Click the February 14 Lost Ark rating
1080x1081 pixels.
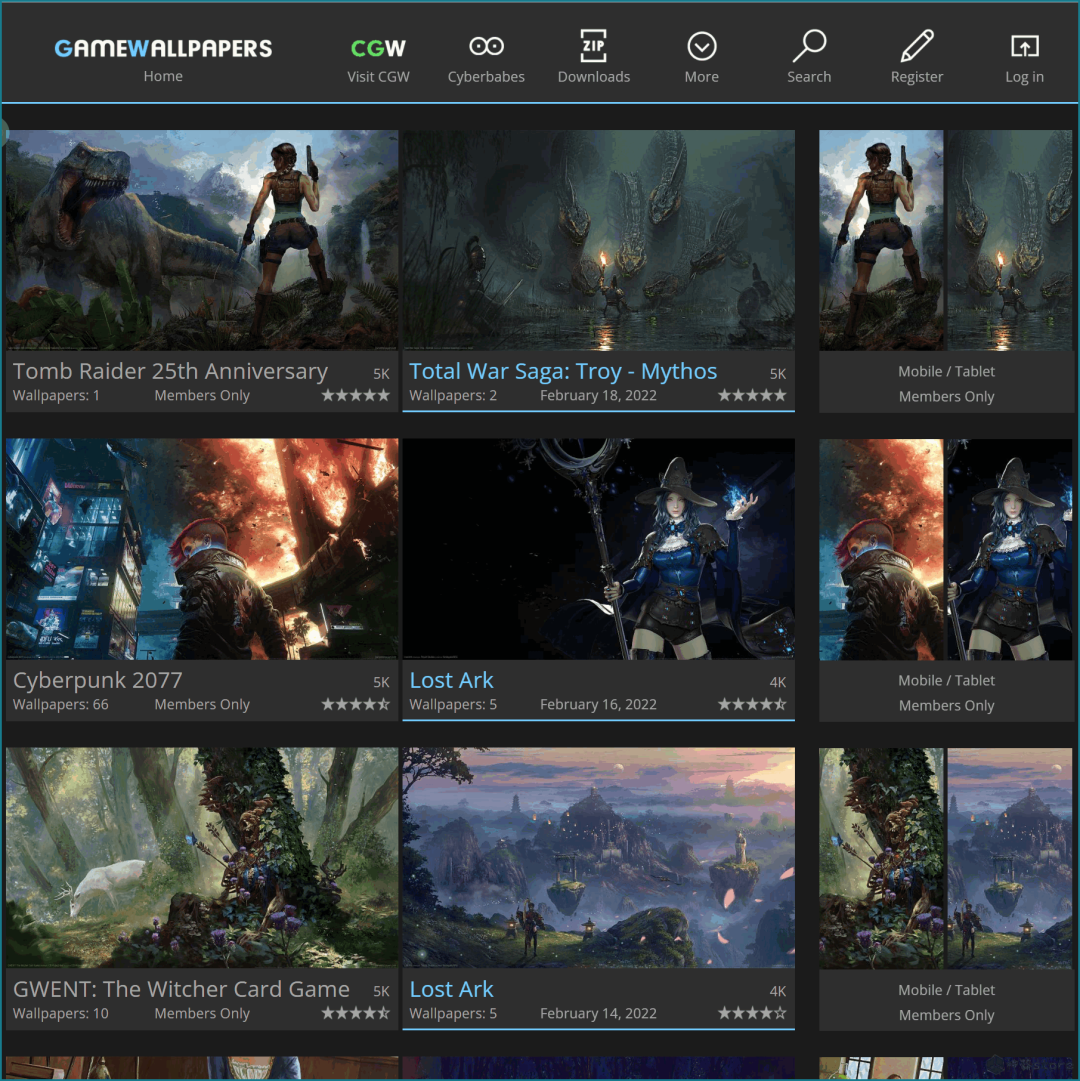pyautogui.click(x=752, y=1013)
